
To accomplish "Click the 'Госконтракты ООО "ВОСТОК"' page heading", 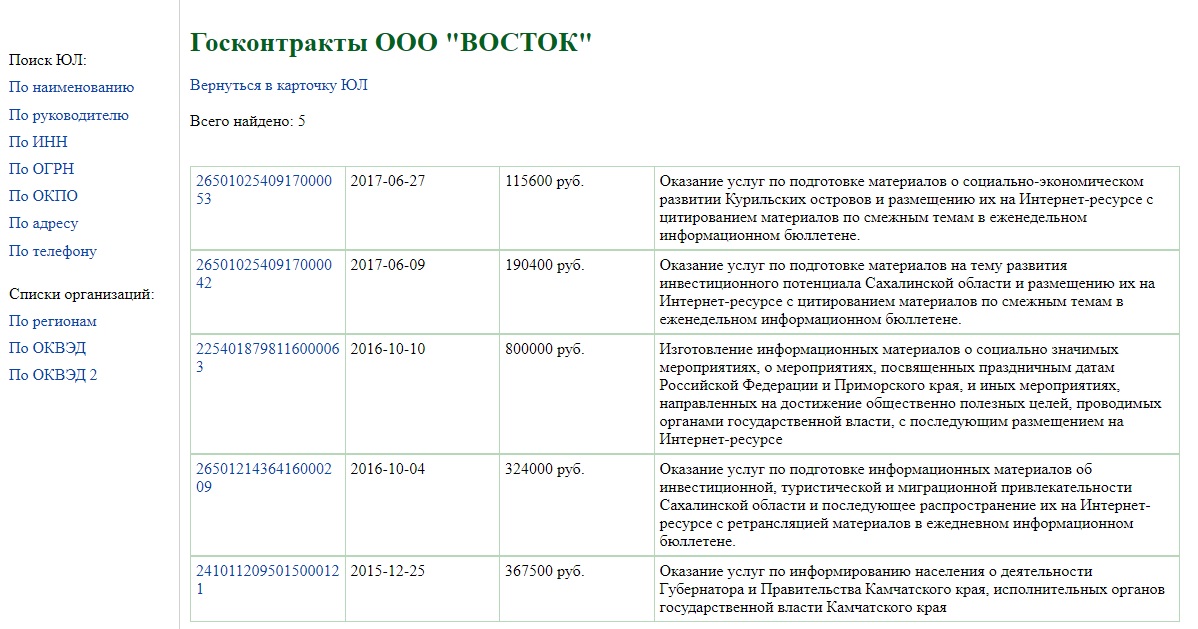I will pos(391,43).
